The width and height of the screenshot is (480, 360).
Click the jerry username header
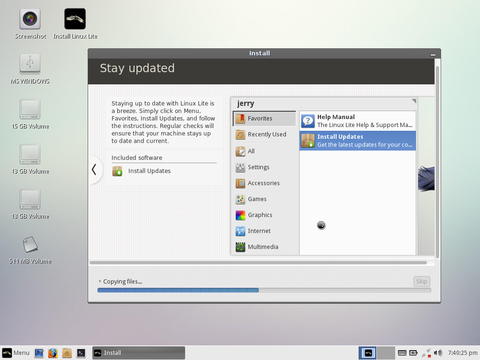tap(246, 104)
